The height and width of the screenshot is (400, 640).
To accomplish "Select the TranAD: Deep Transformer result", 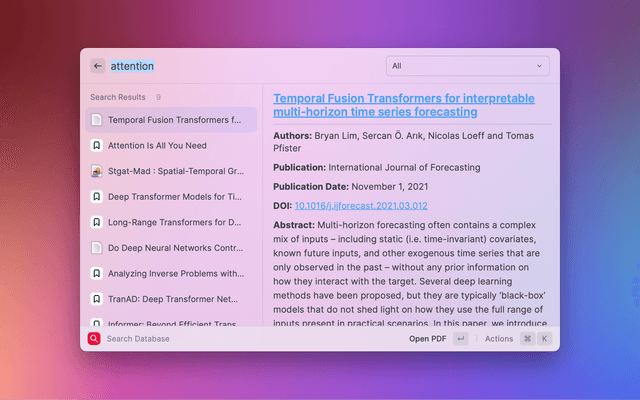I will pos(170,299).
